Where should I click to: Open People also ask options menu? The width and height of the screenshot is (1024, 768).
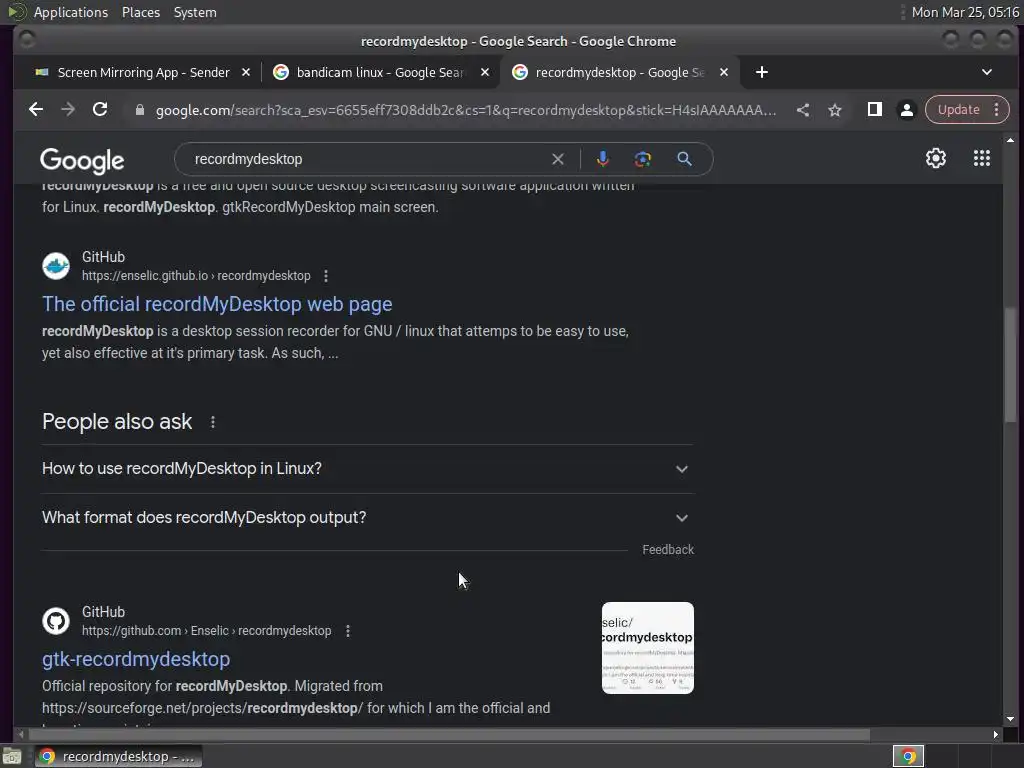point(213,423)
